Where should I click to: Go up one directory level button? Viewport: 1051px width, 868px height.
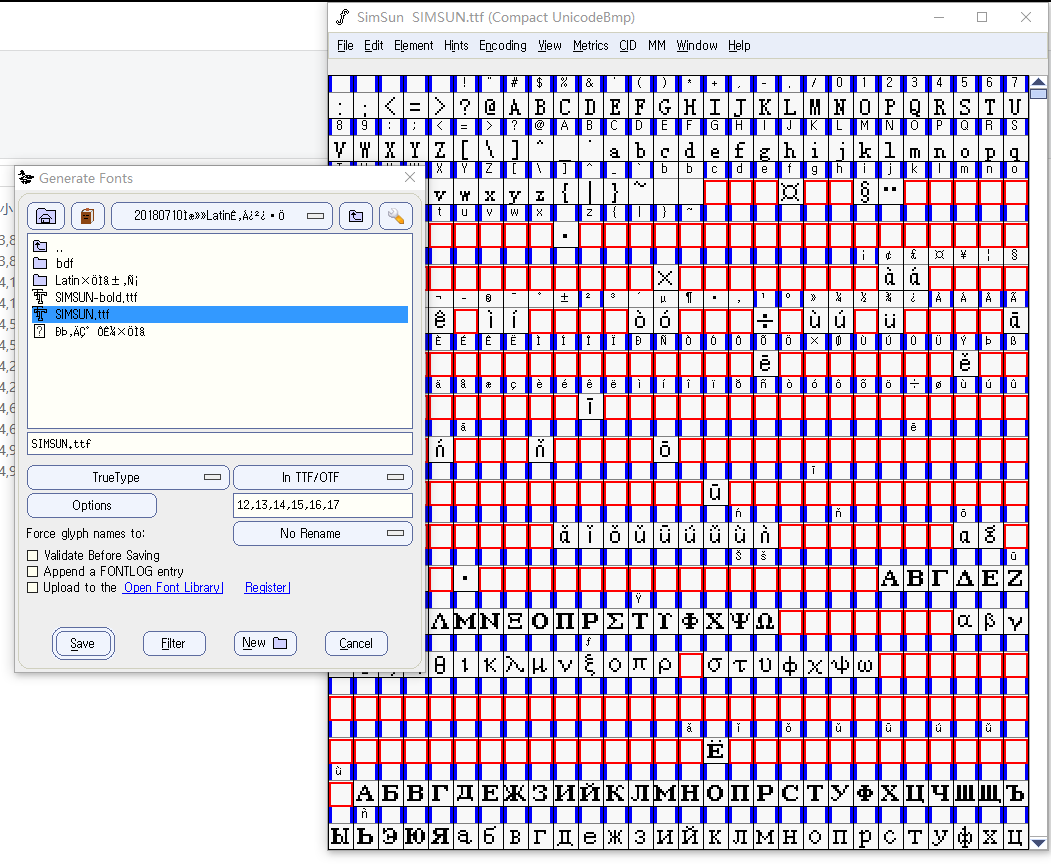355,216
